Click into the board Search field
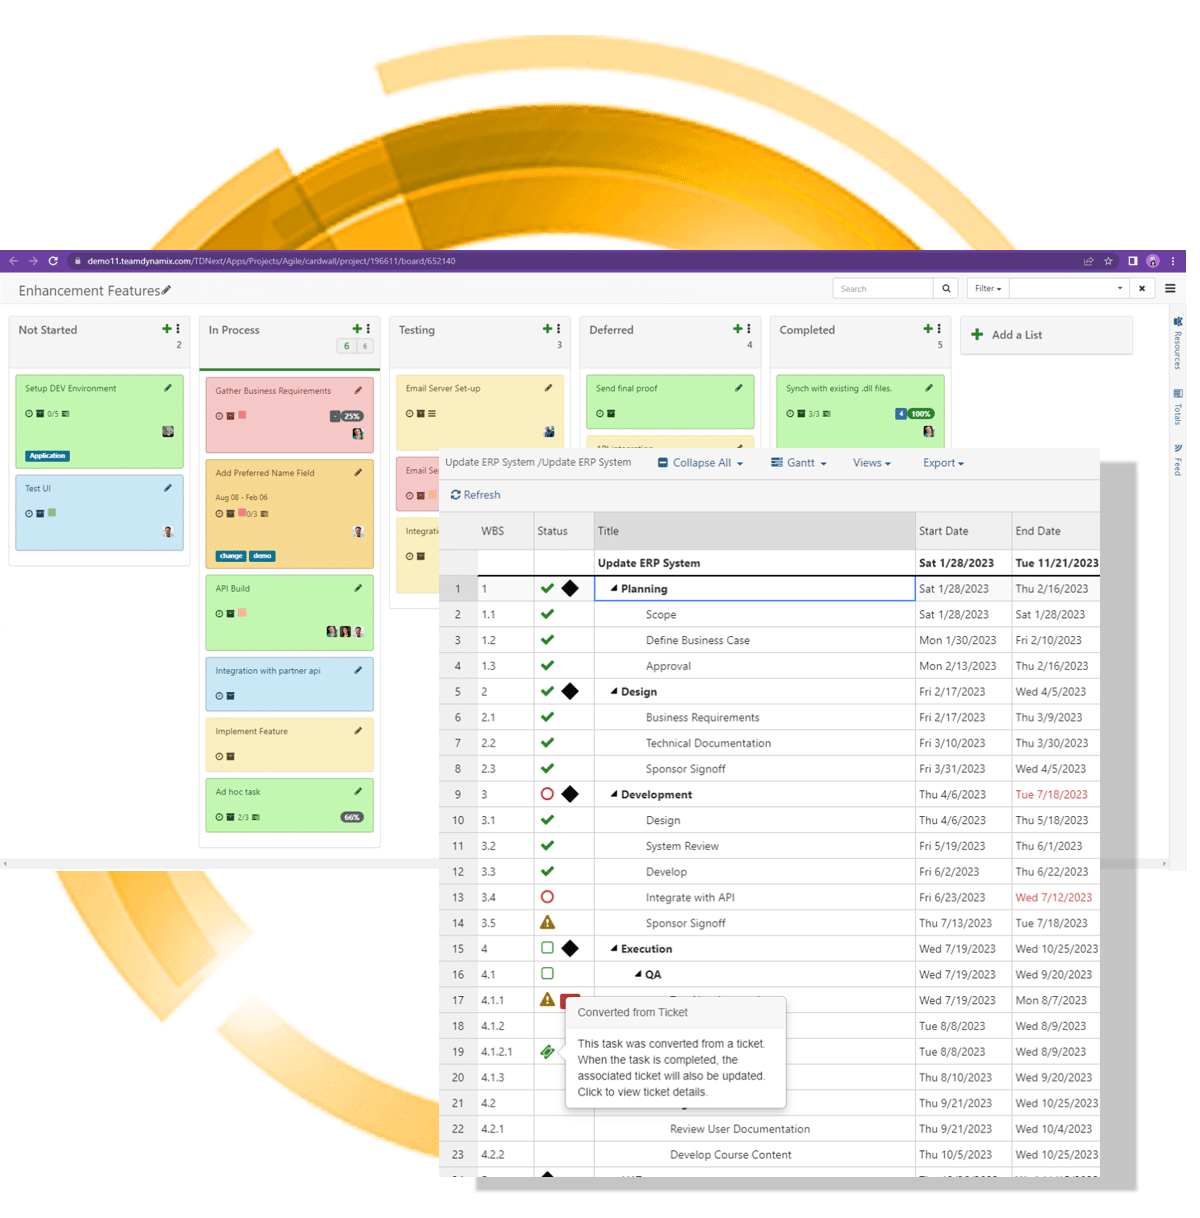Screen dimensions: 1200x1218 click(882, 289)
